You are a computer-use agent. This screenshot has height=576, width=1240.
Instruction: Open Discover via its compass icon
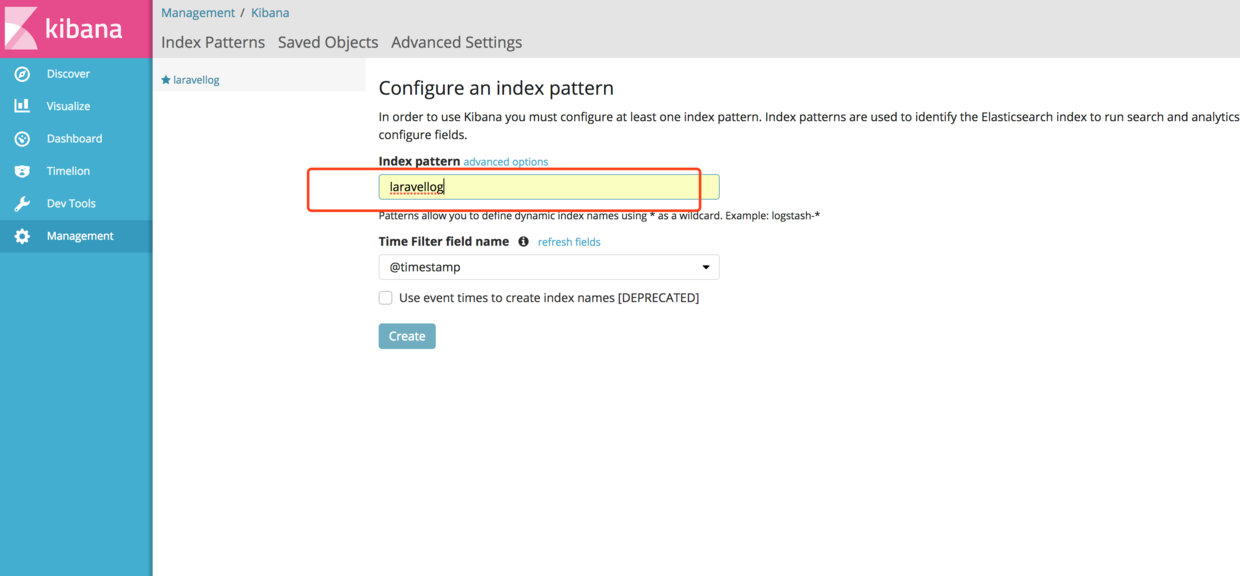tap(22, 74)
